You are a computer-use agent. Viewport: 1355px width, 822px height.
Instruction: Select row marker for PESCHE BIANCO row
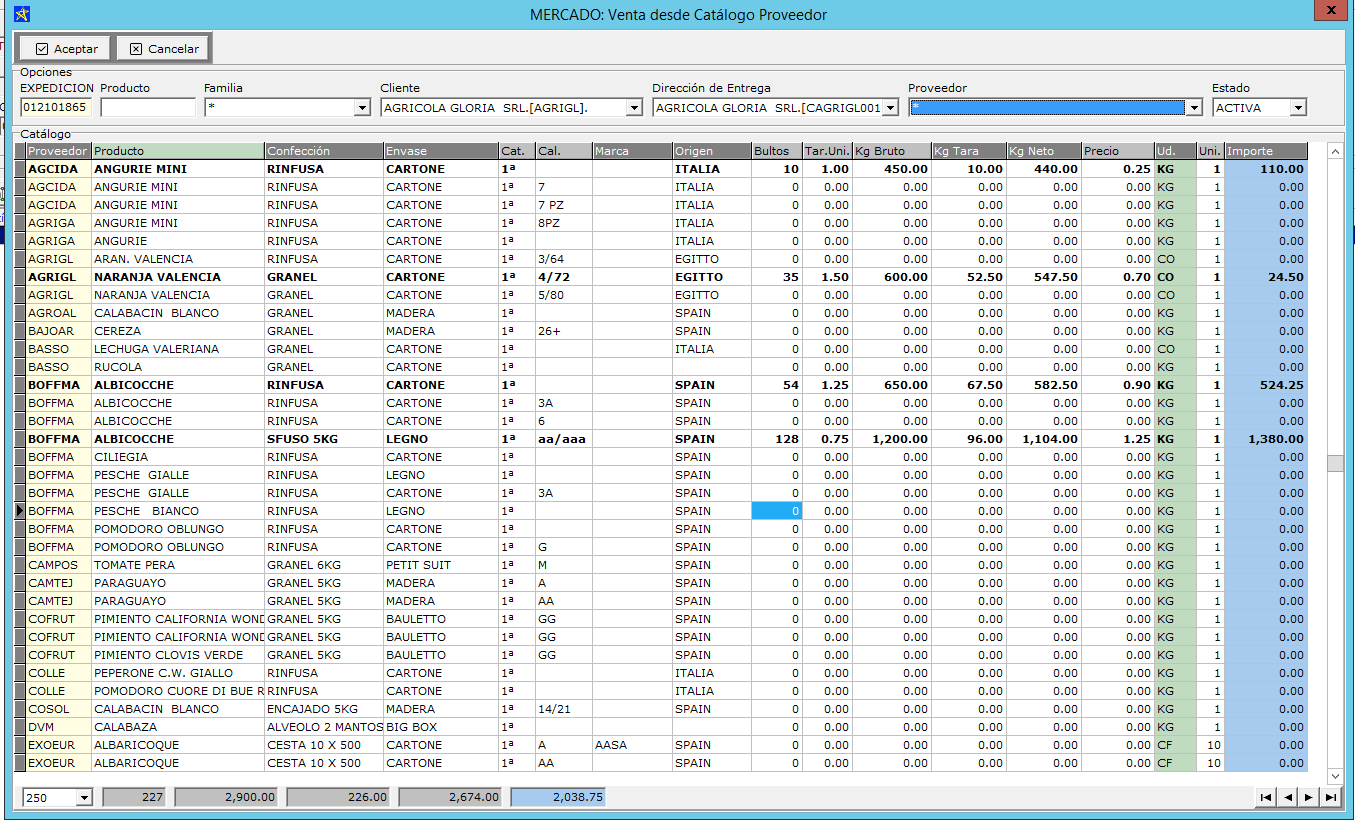tap(20, 511)
